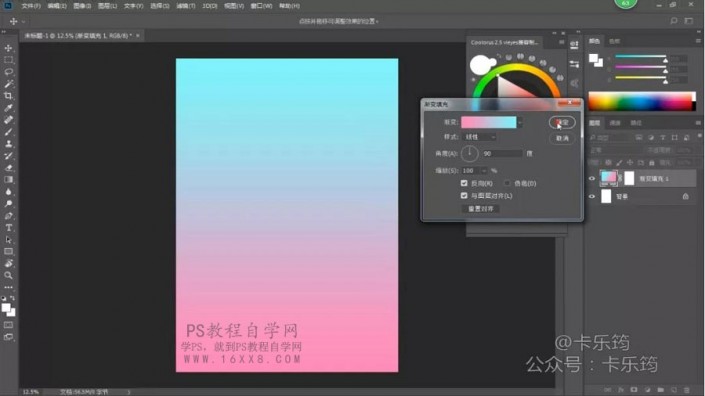Click the search icon in options bar
The height and width of the screenshot is (396, 705).
point(674,21)
